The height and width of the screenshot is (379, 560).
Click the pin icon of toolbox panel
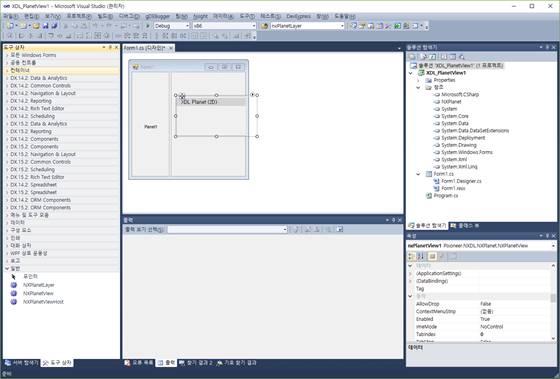110,47
